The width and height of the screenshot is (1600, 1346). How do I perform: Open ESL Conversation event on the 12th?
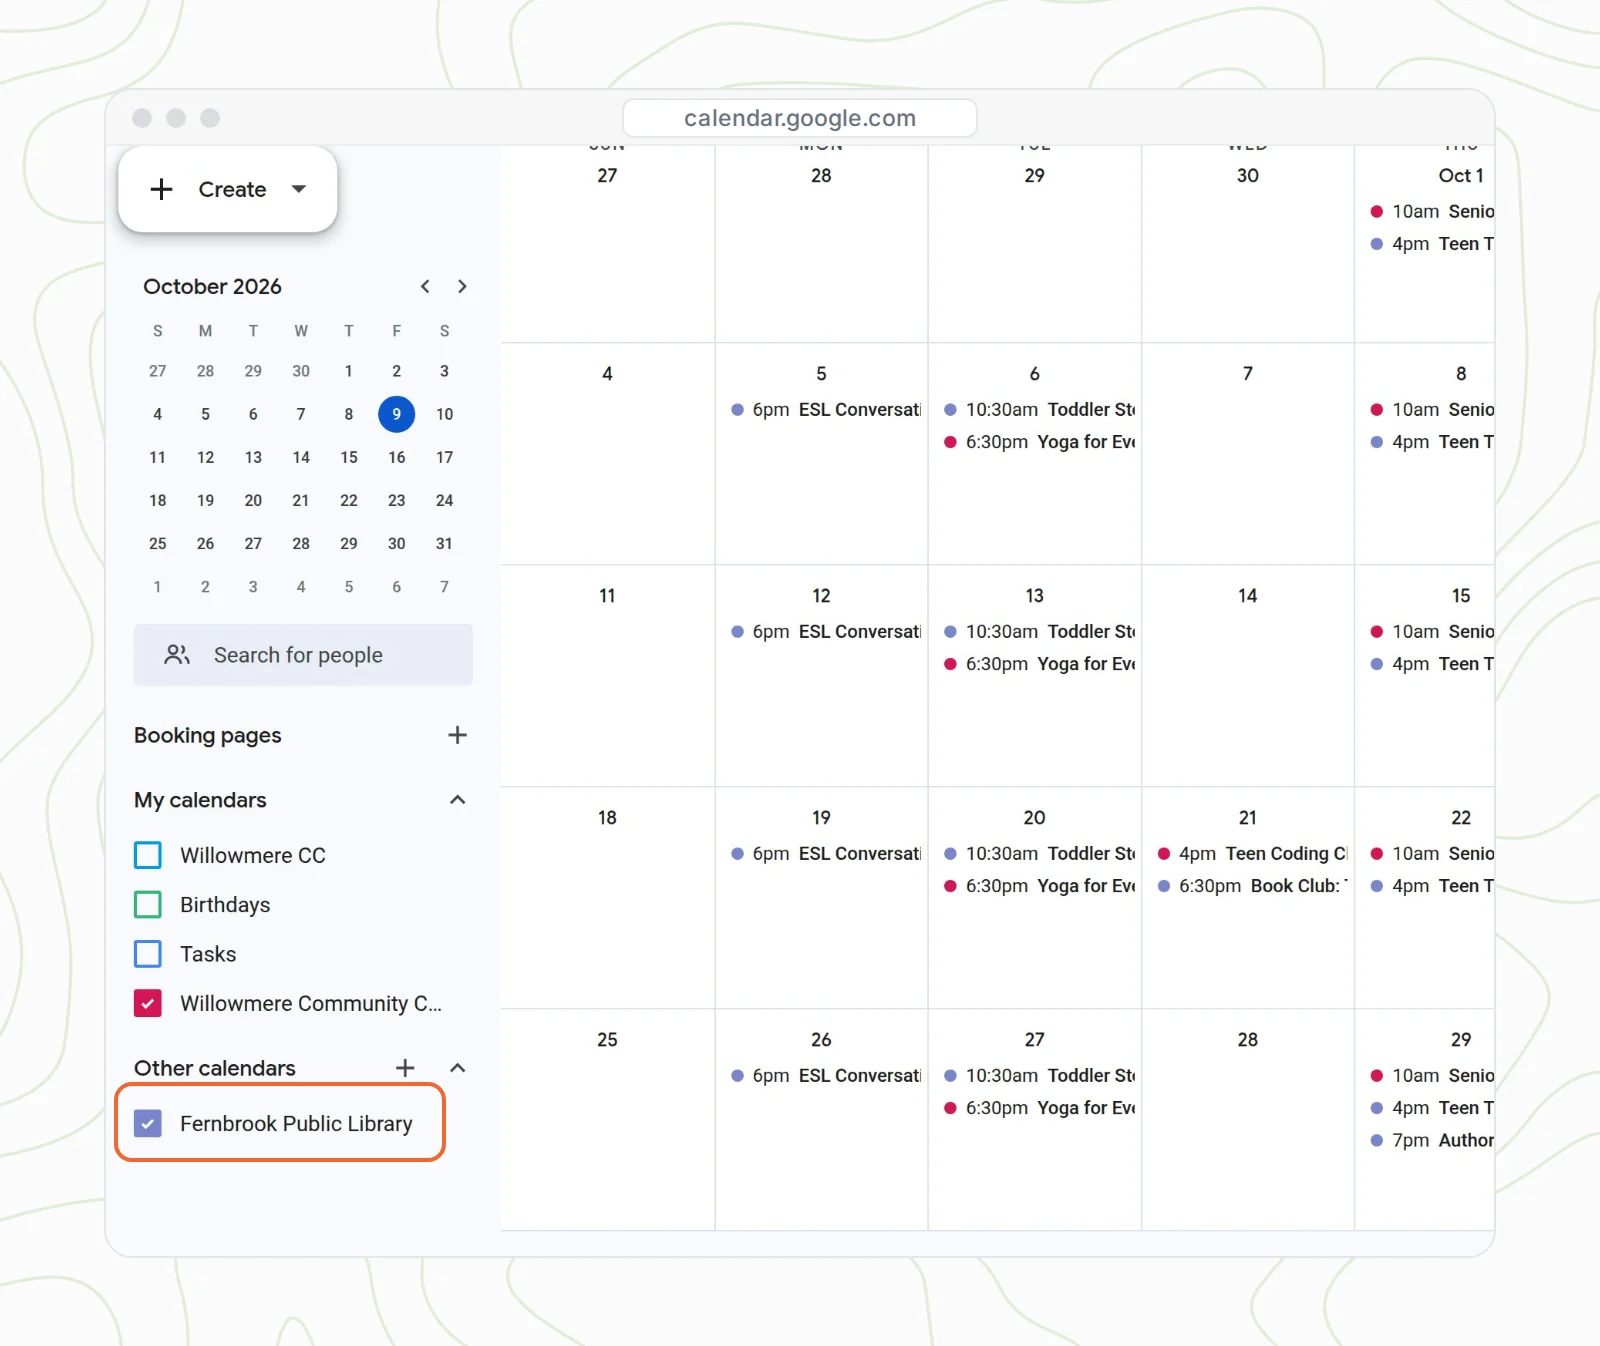tap(825, 632)
